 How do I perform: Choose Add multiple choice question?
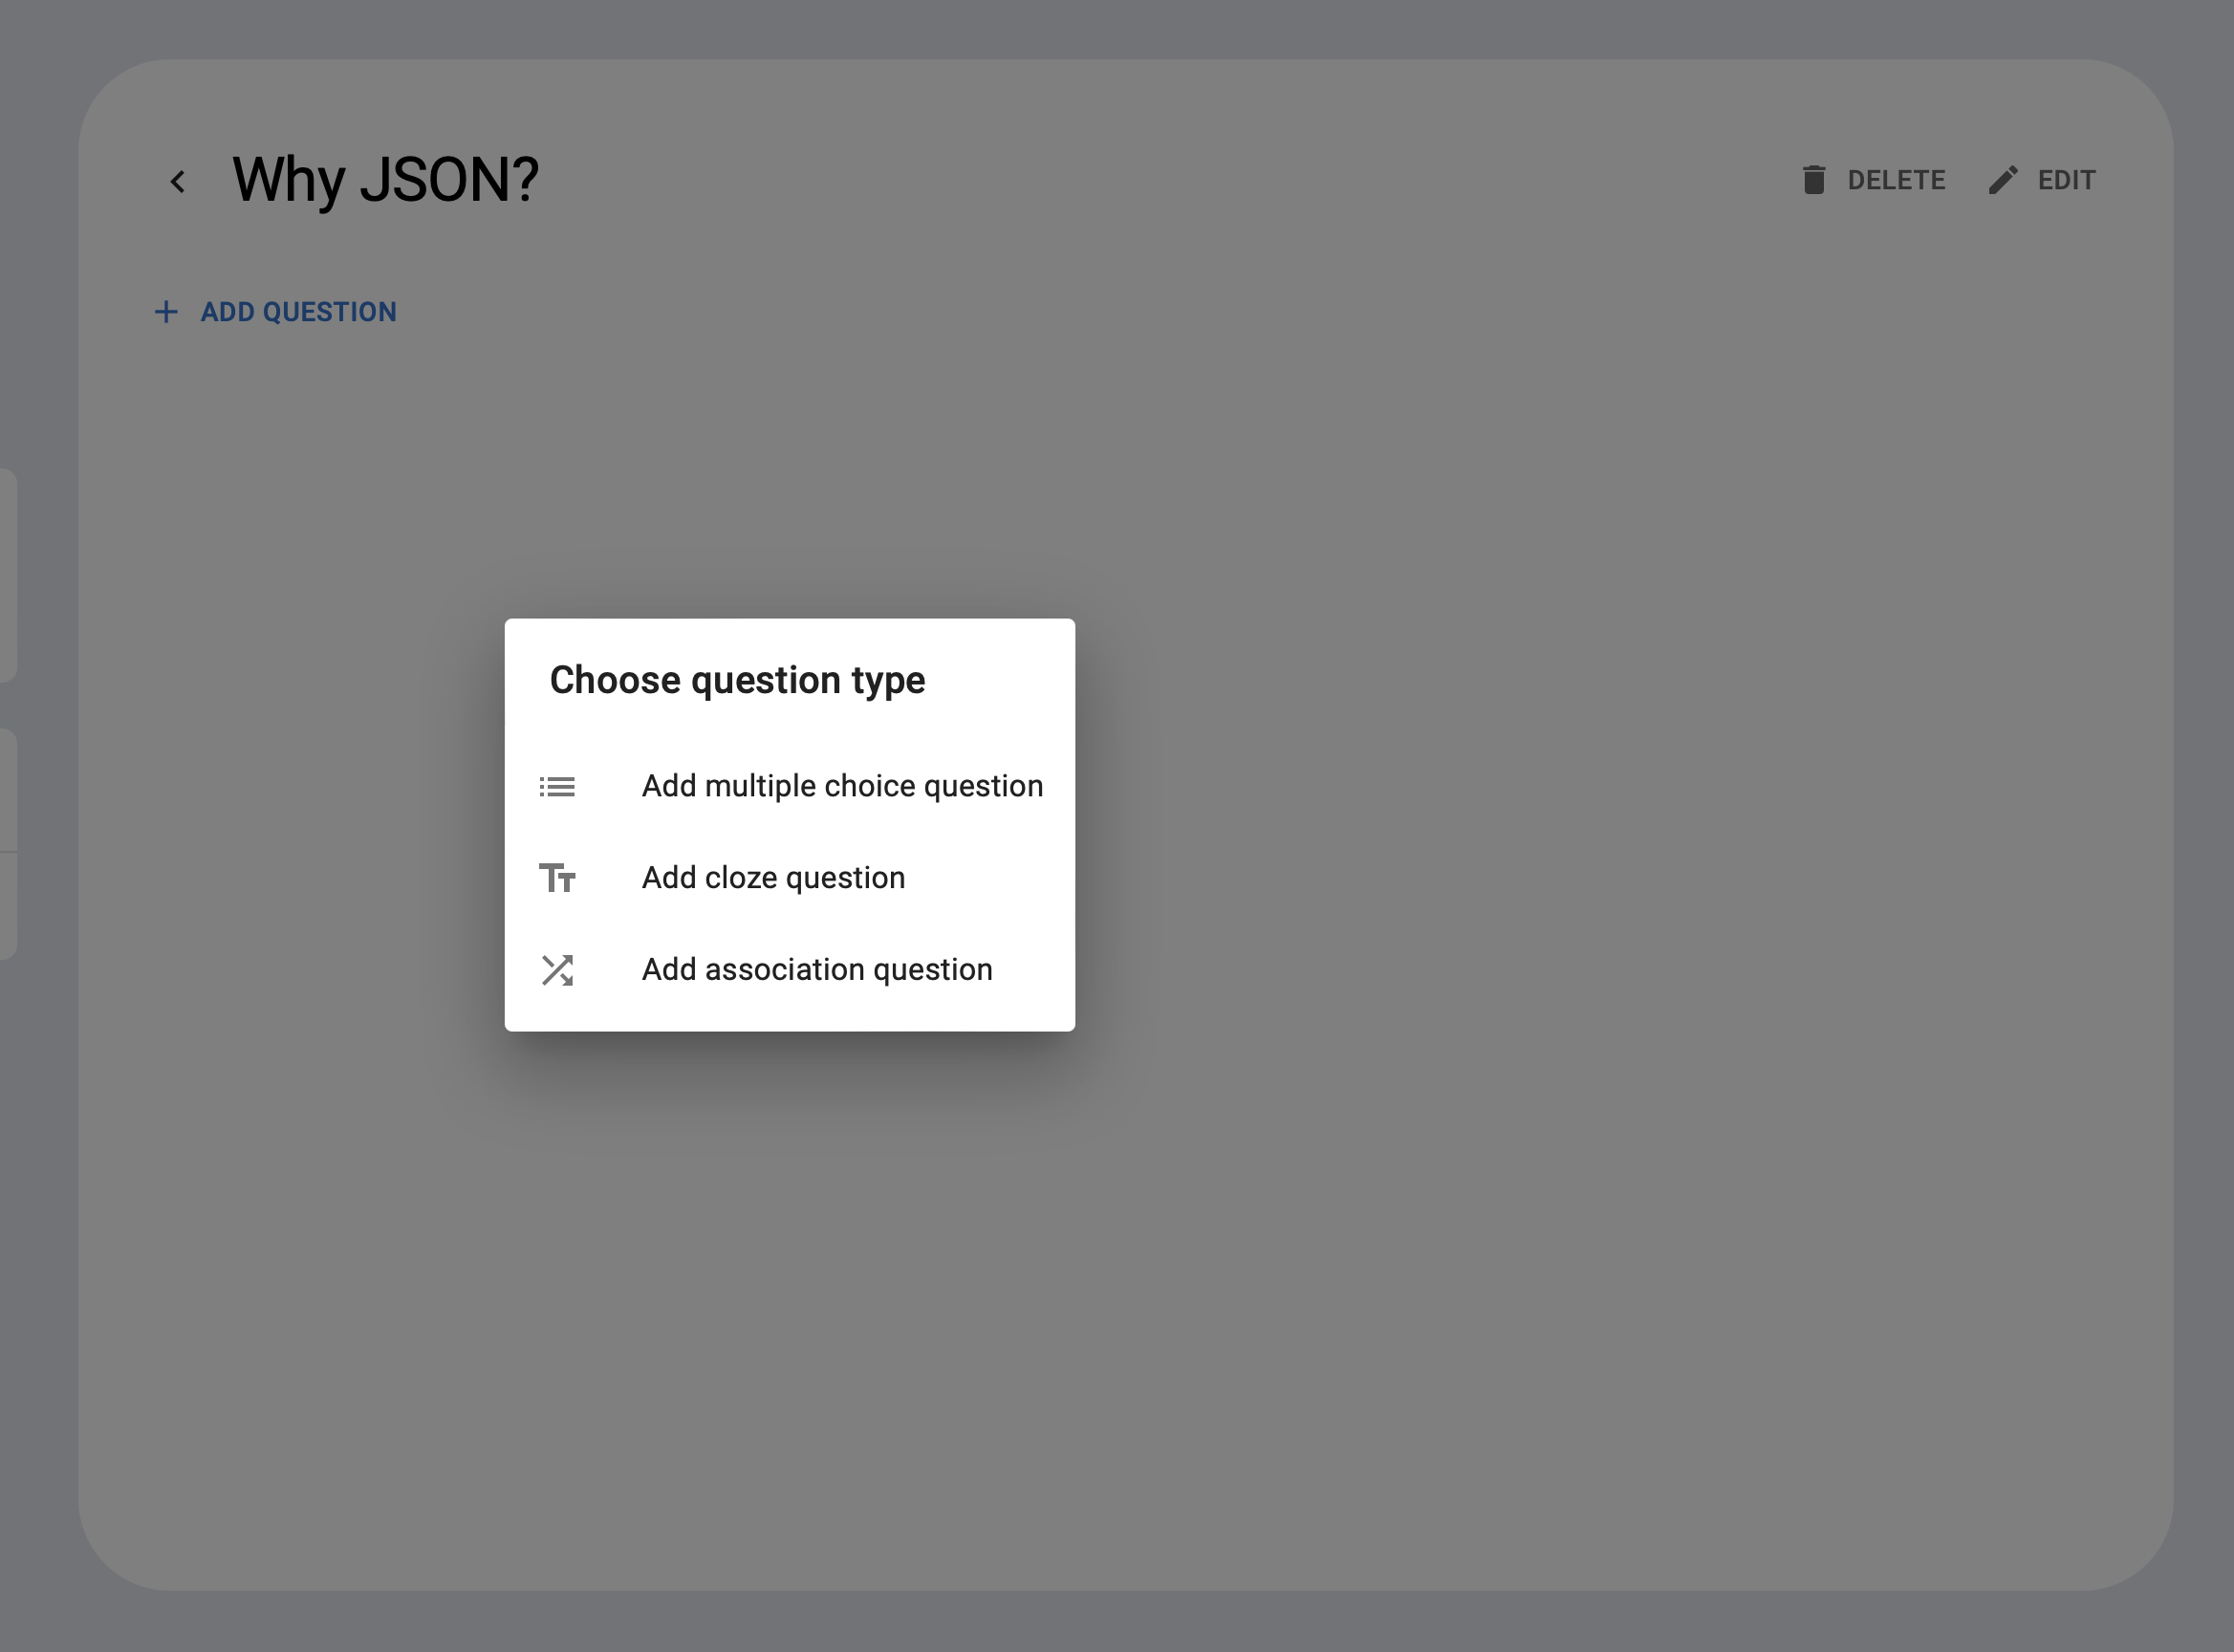tap(790, 786)
